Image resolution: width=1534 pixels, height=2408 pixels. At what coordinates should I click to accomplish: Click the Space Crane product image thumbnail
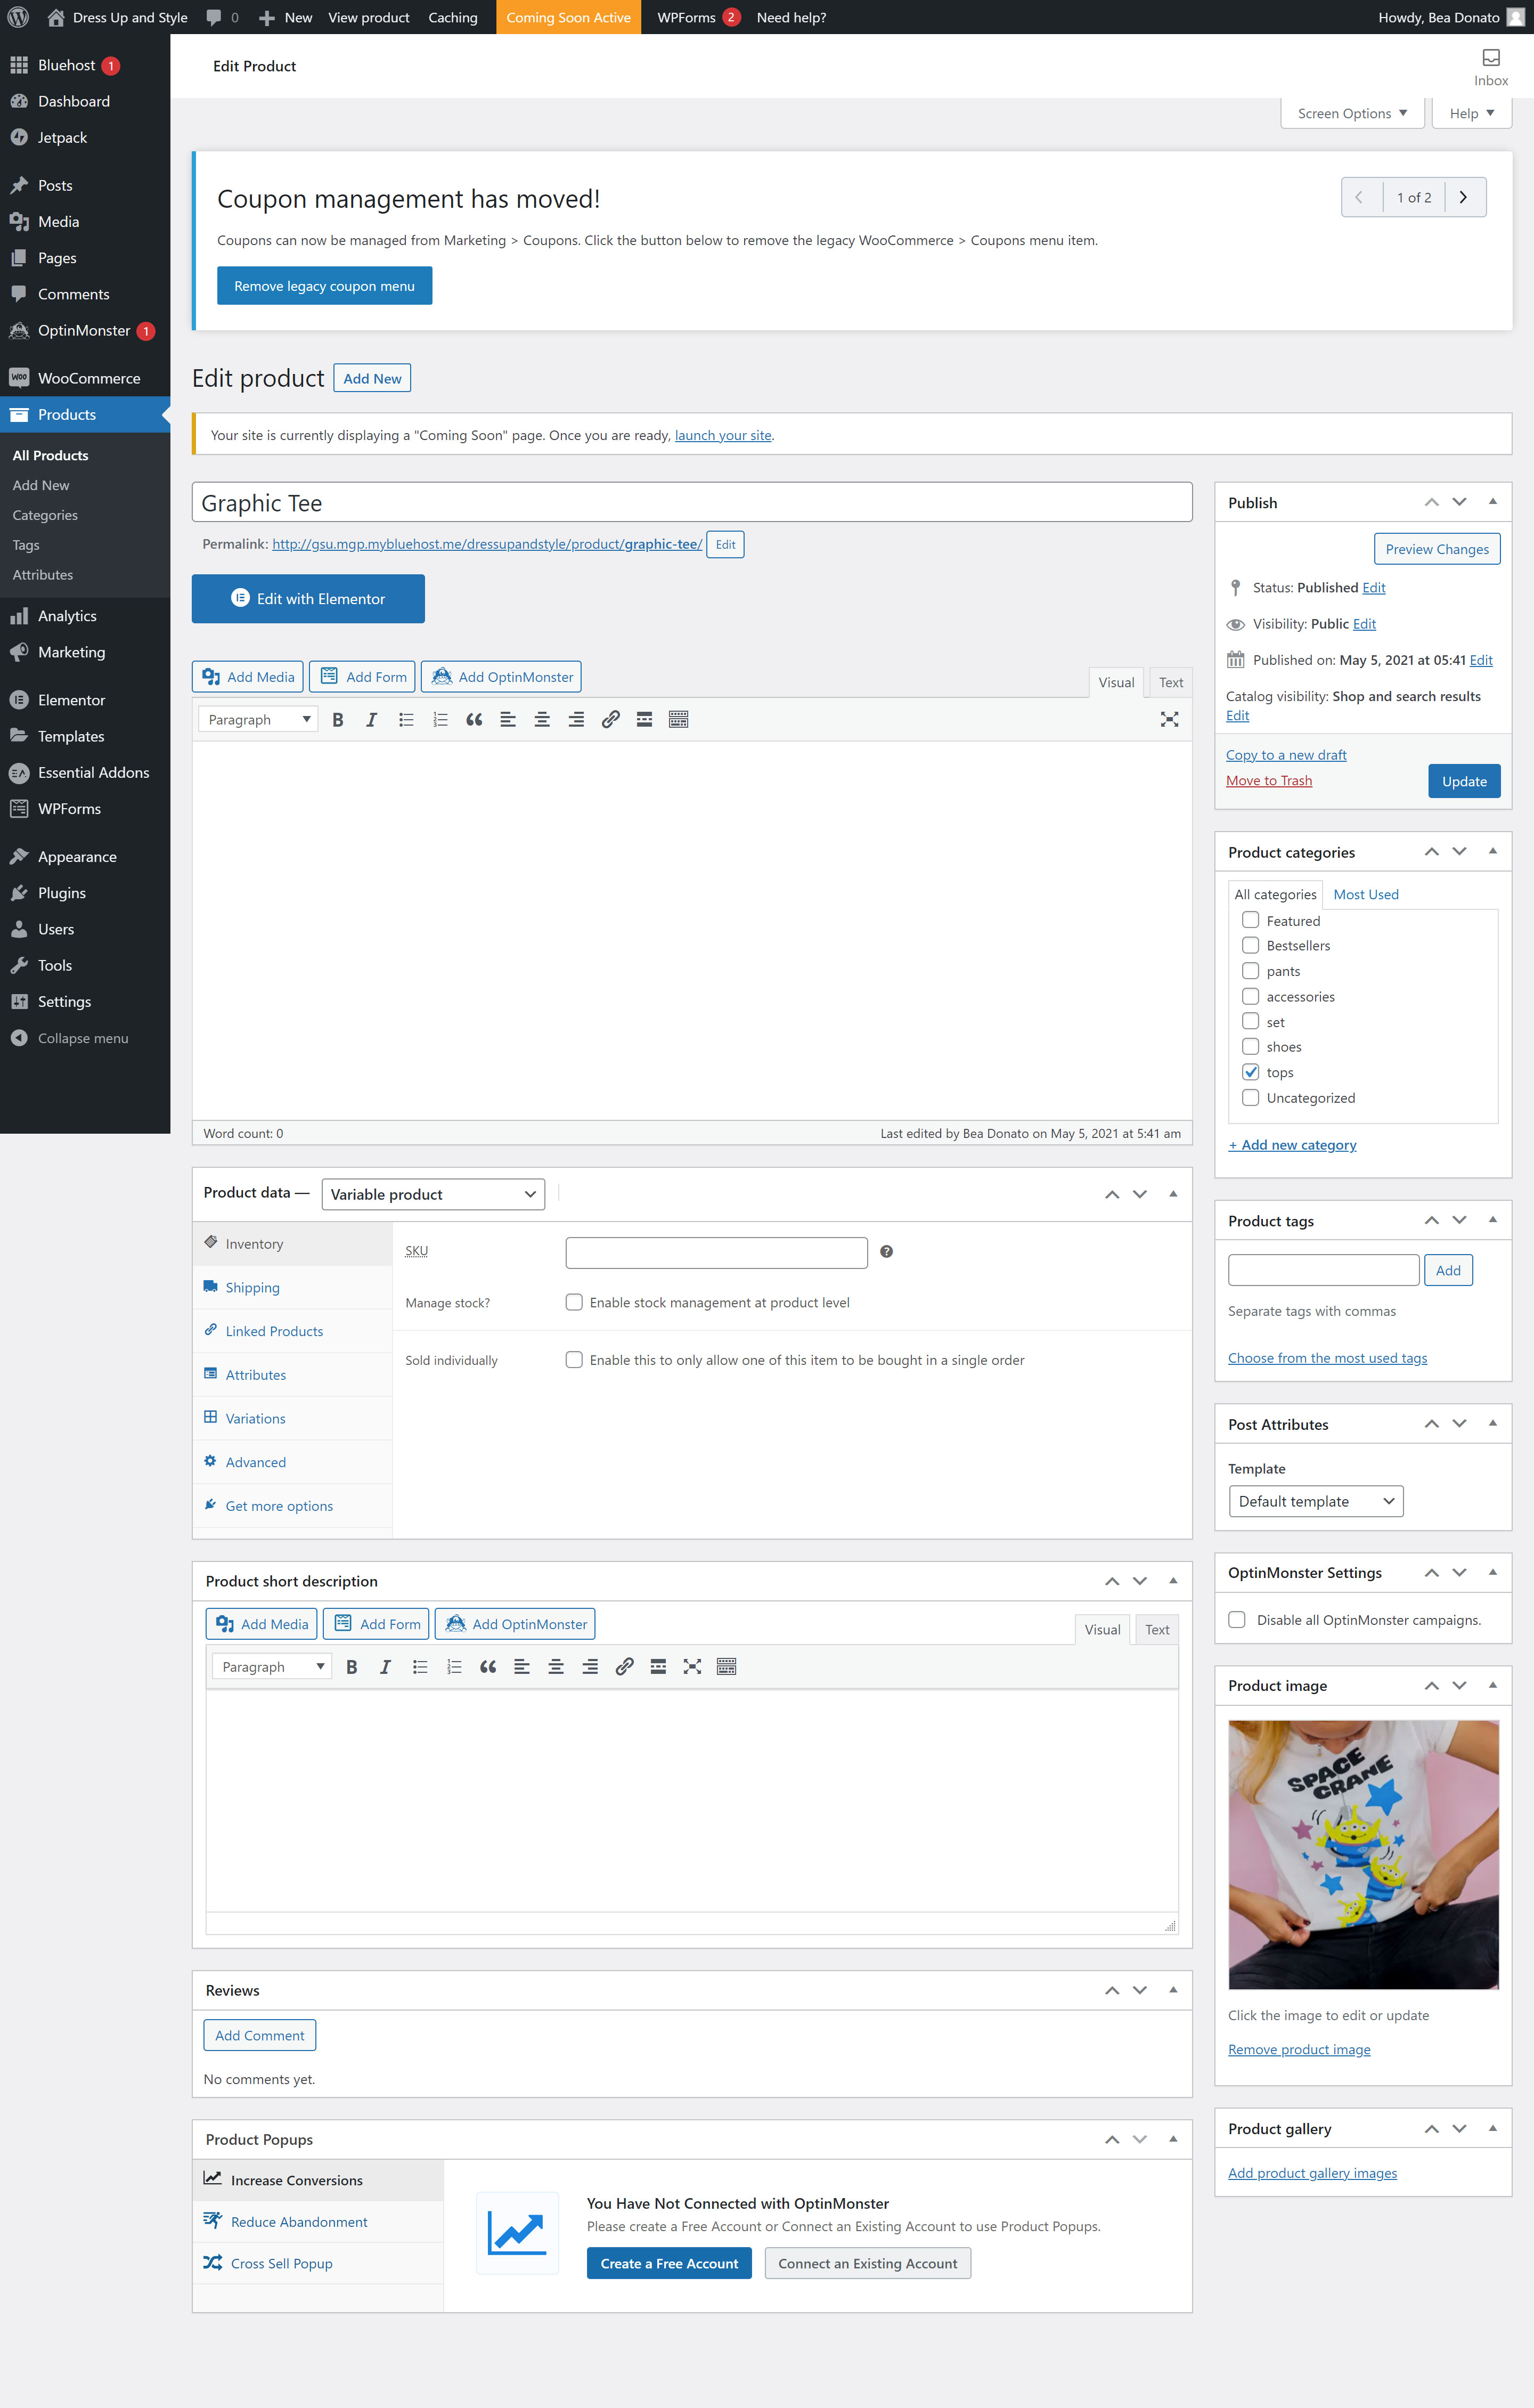point(1362,1854)
